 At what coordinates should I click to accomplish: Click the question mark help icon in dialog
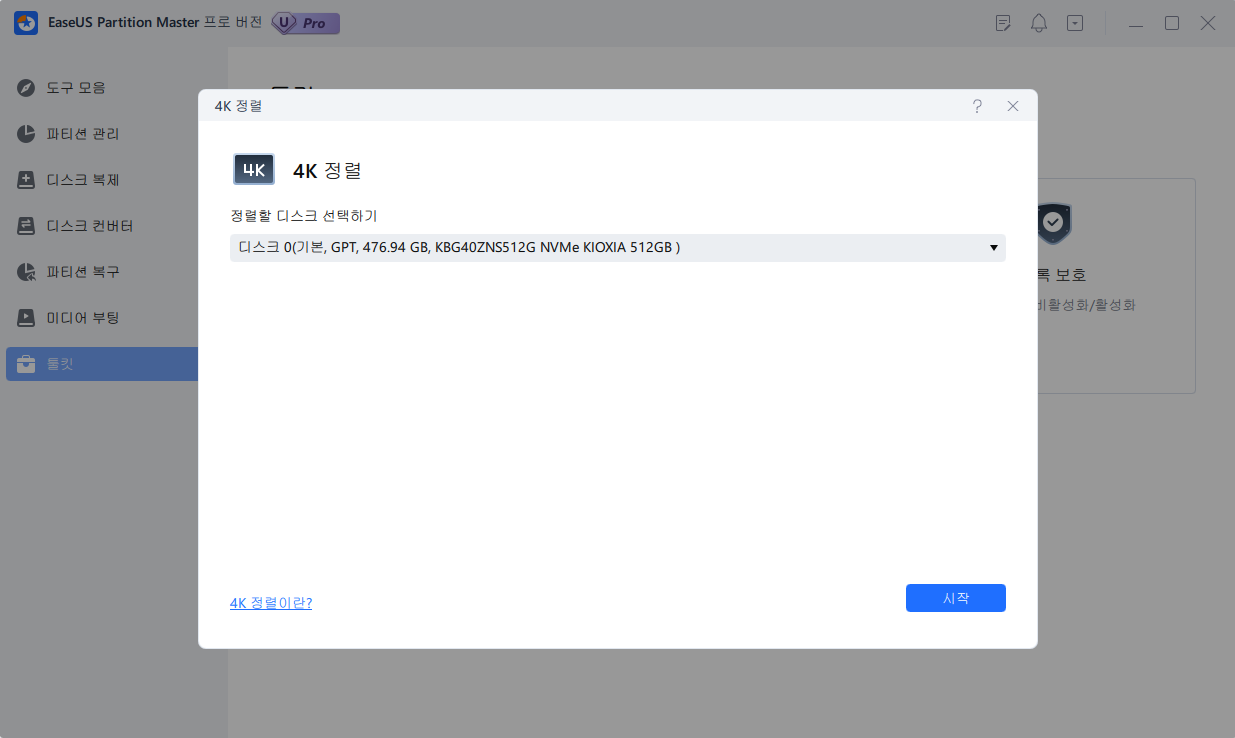click(977, 106)
